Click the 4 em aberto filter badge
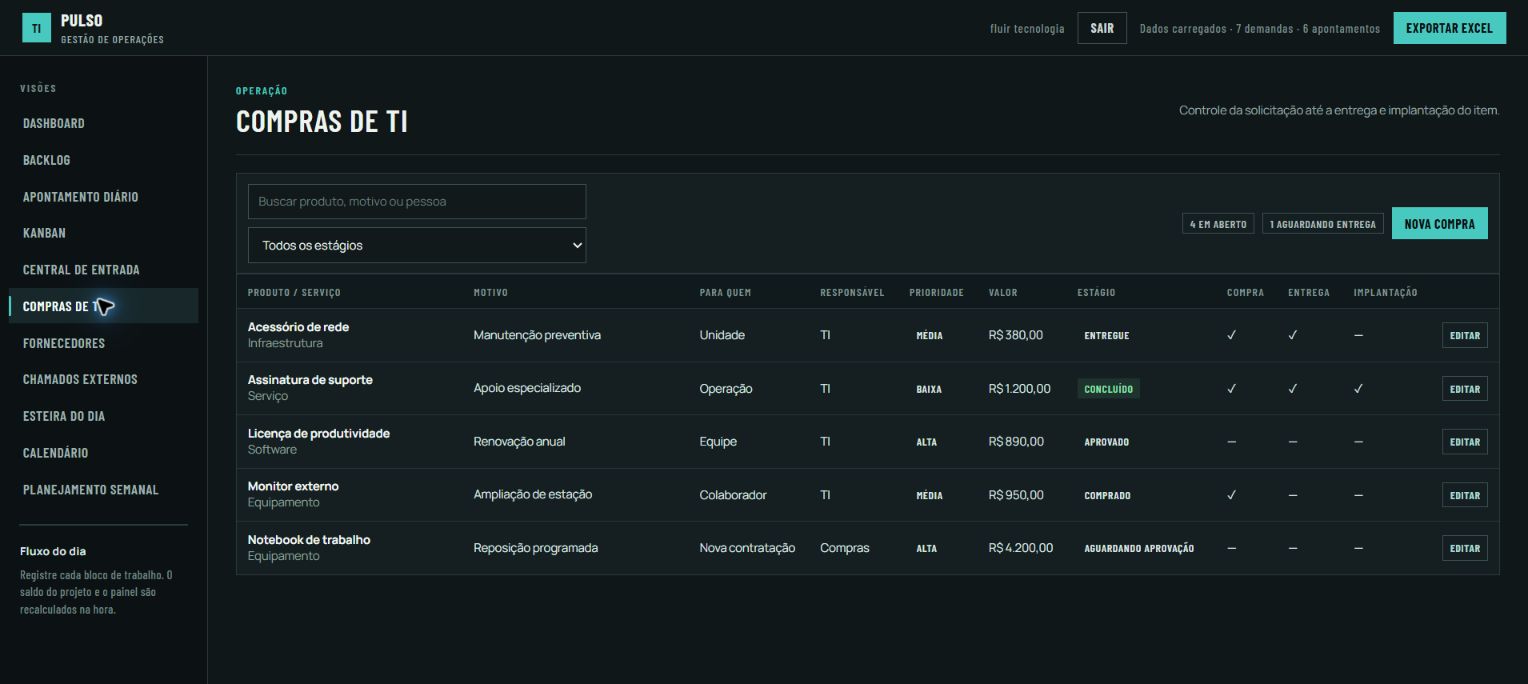The width and height of the screenshot is (1528, 684). [x=1218, y=224]
